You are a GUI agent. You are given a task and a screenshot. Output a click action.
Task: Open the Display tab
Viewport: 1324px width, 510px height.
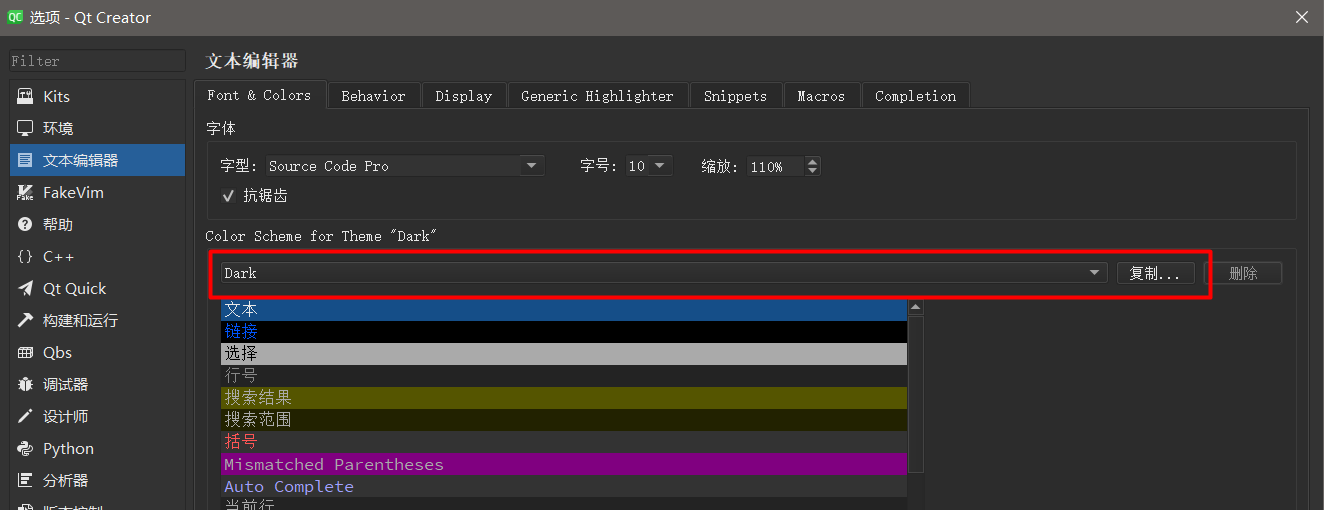(464, 96)
